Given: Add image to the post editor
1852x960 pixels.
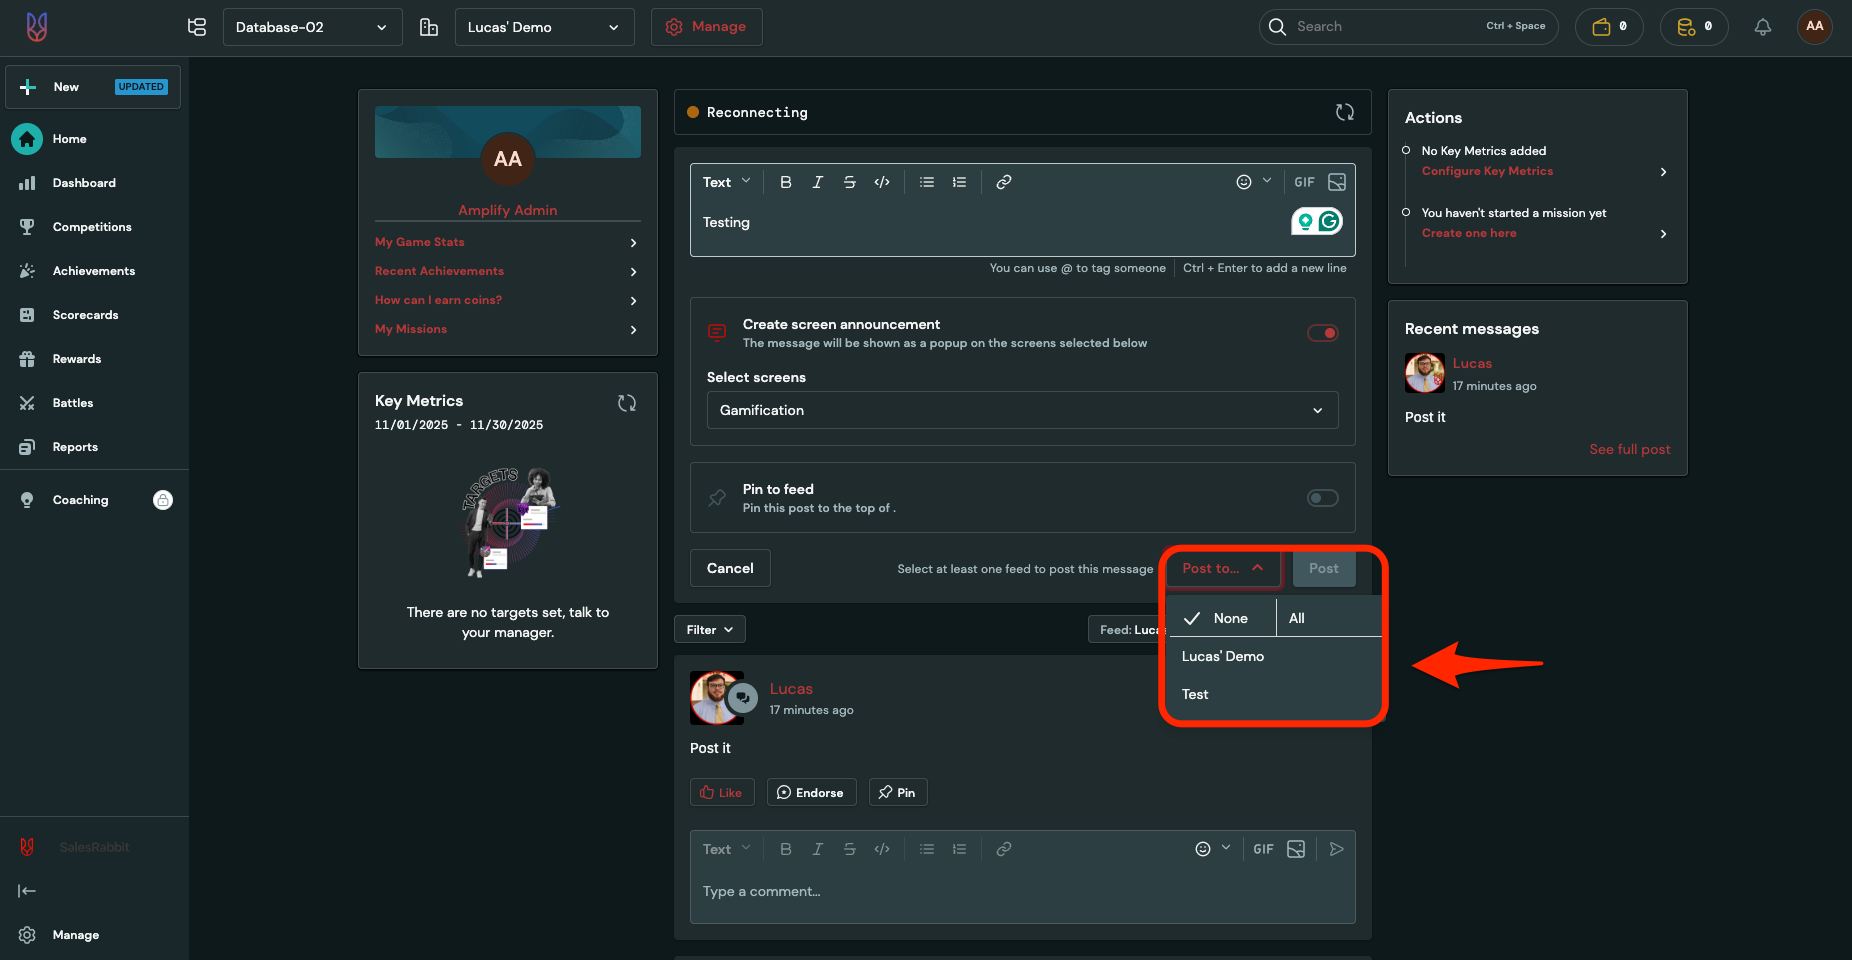Looking at the screenshot, I should (1336, 182).
